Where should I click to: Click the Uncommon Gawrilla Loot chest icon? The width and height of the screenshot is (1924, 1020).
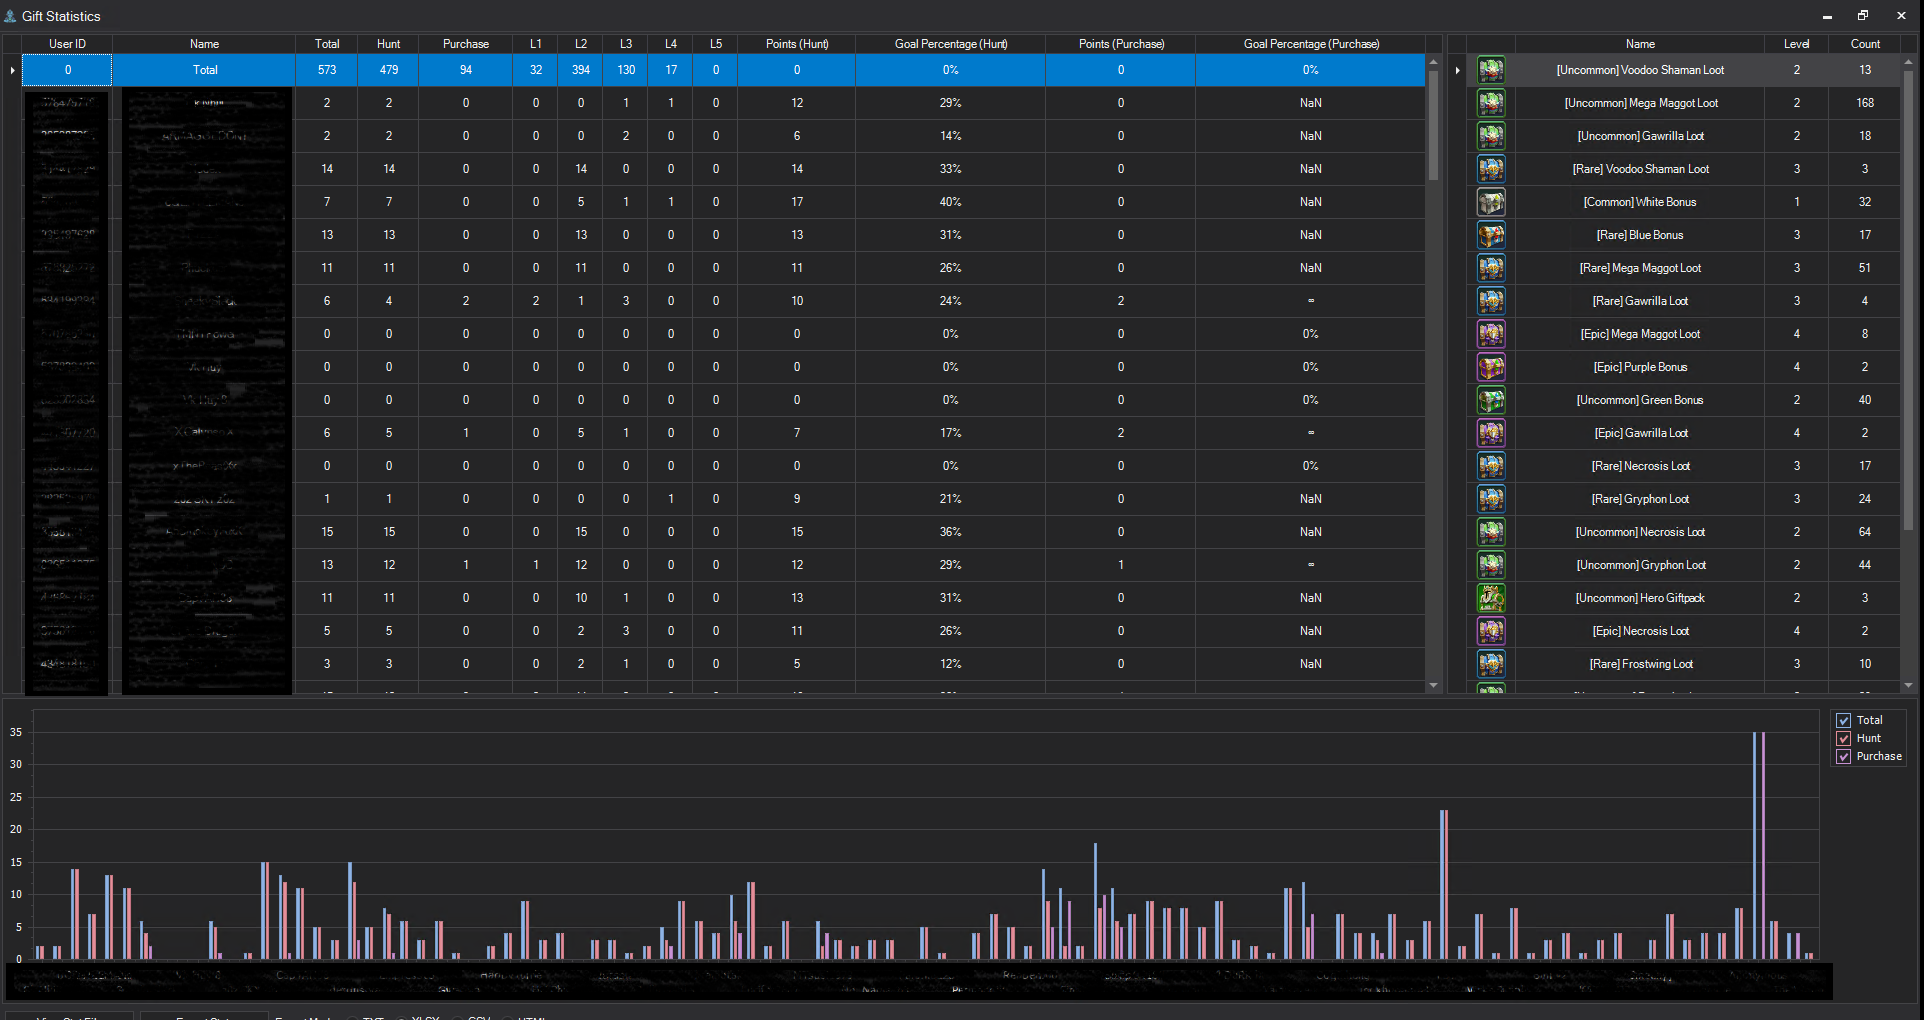(x=1491, y=136)
